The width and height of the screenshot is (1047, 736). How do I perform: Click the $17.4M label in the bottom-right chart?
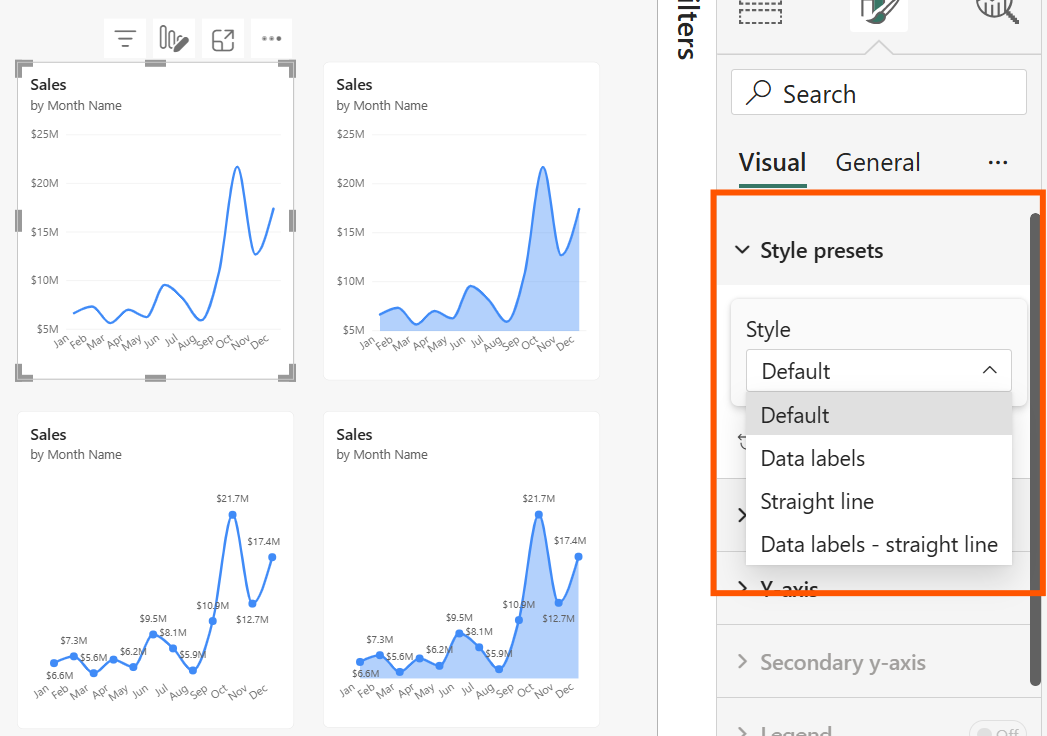click(570, 540)
